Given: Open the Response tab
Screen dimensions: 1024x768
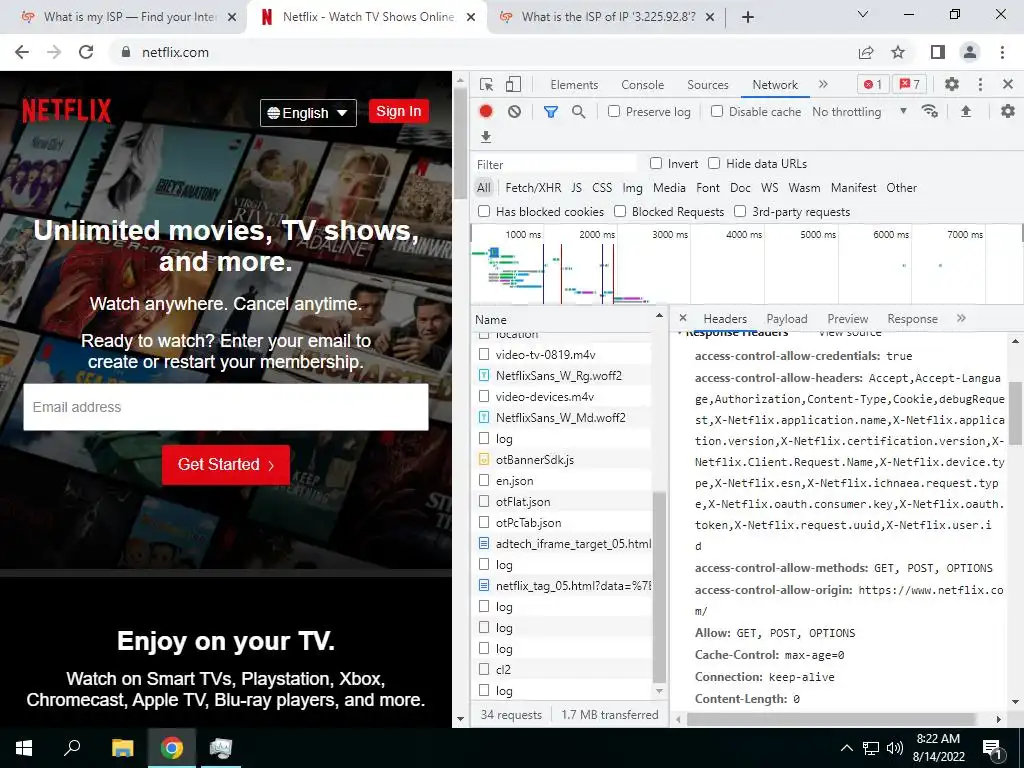Looking at the screenshot, I should tap(912, 319).
